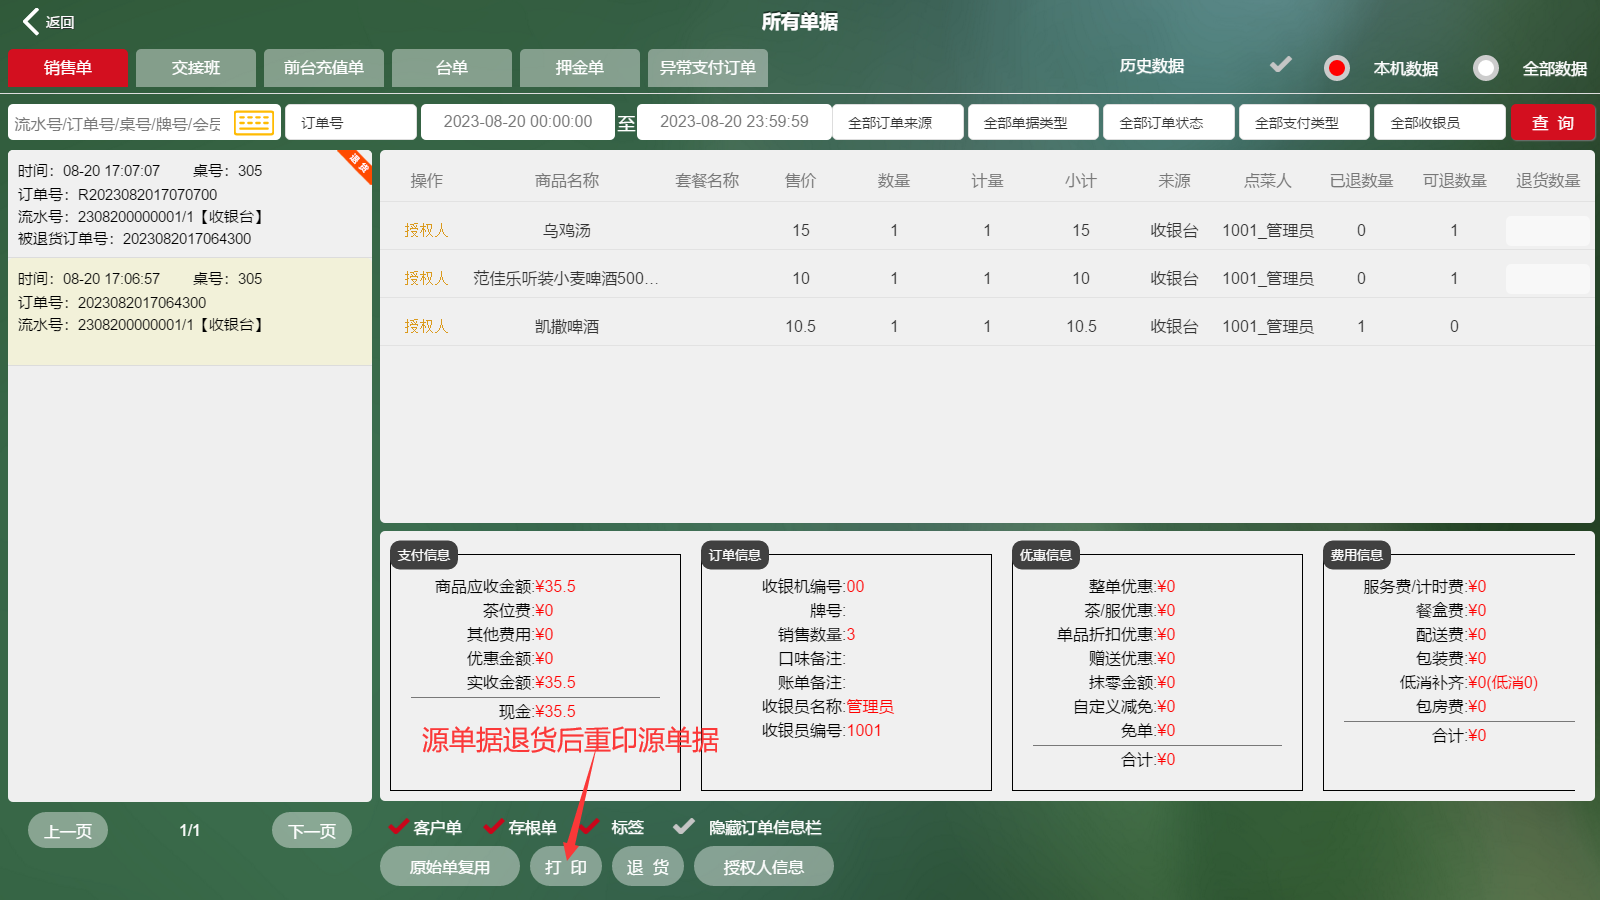
Task: Toggle the 存根单 checkbox
Action: point(494,827)
